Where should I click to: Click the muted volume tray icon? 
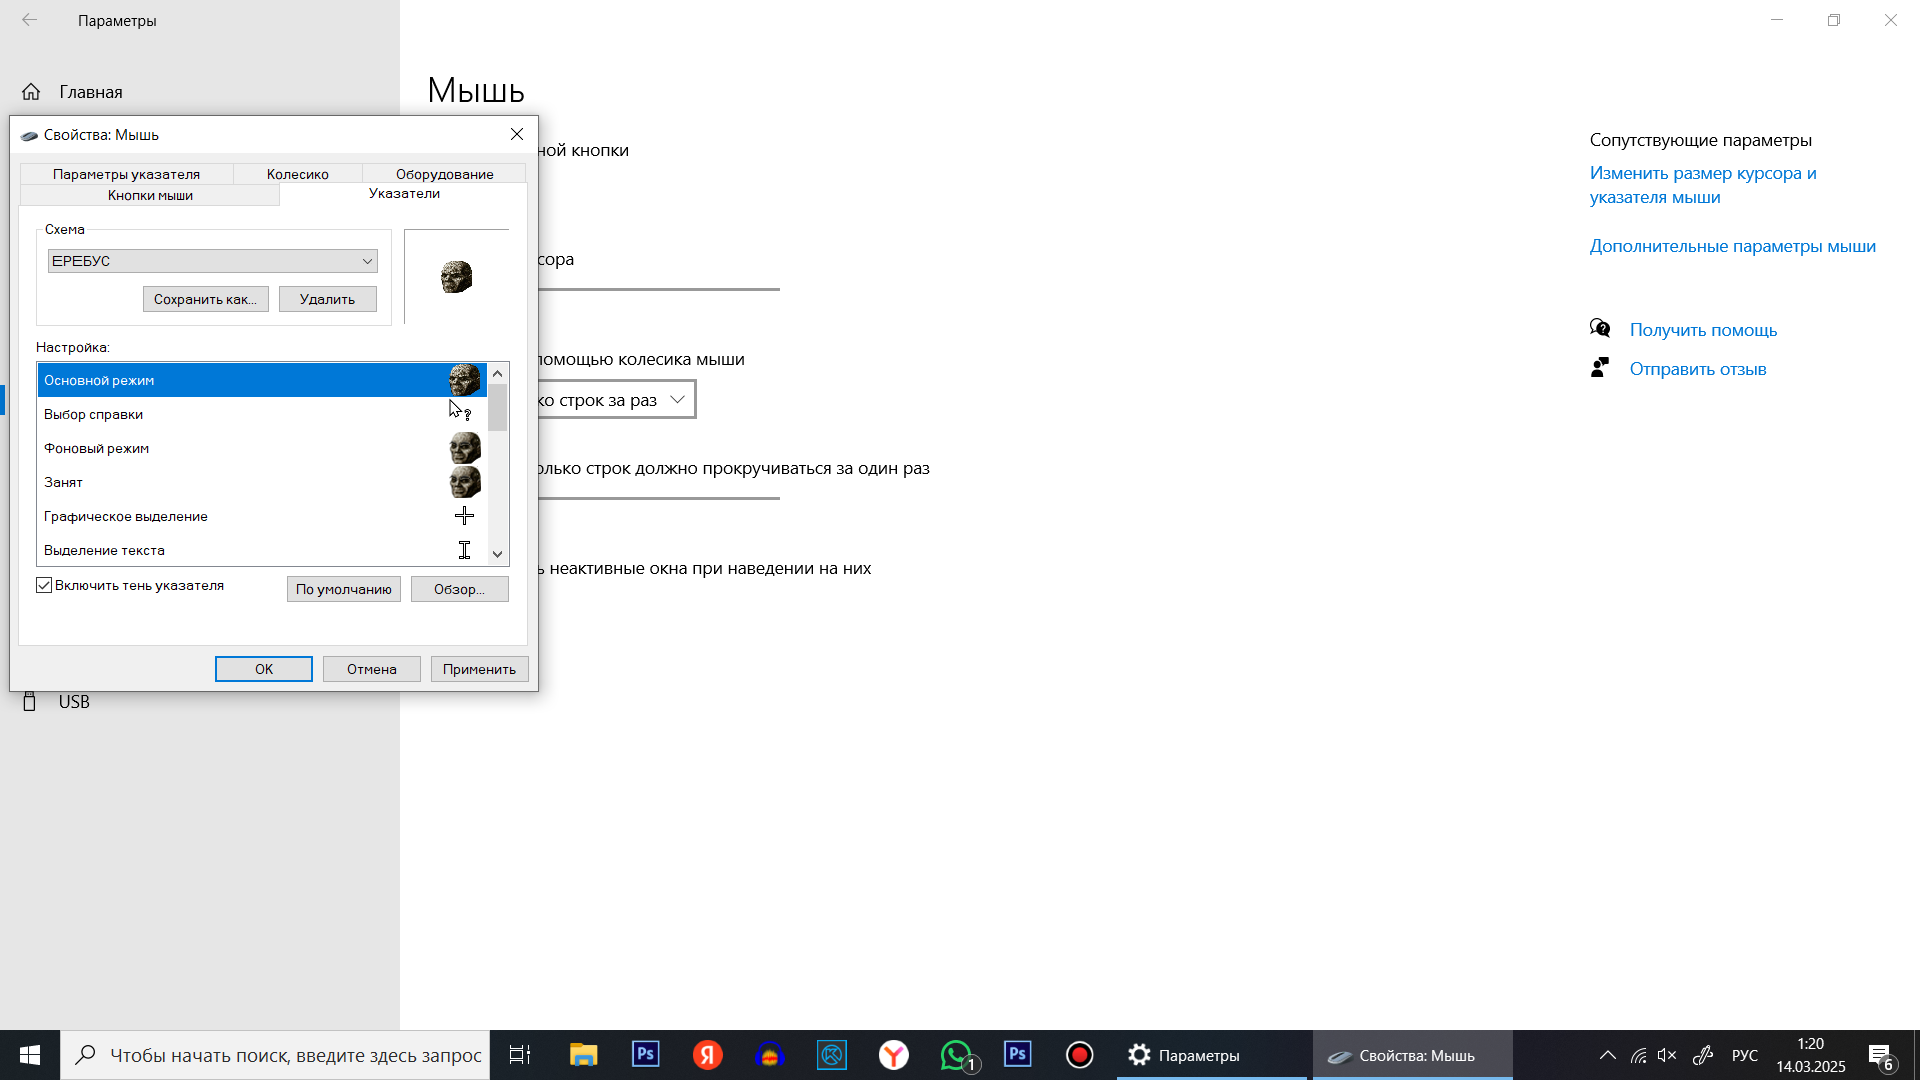click(1666, 1055)
